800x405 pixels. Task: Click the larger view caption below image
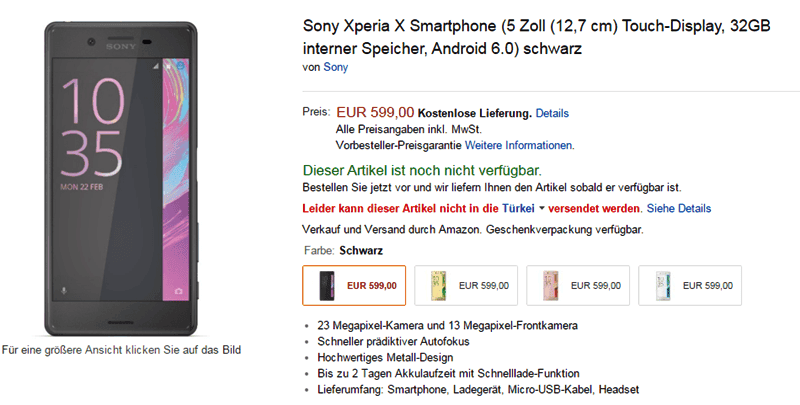[x=121, y=349]
